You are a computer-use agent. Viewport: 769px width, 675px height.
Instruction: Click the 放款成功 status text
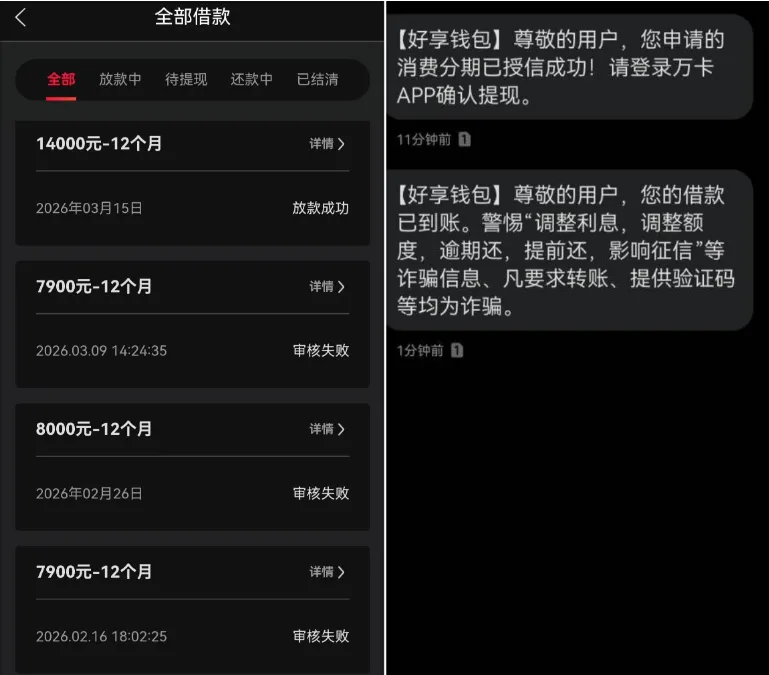coord(321,208)
